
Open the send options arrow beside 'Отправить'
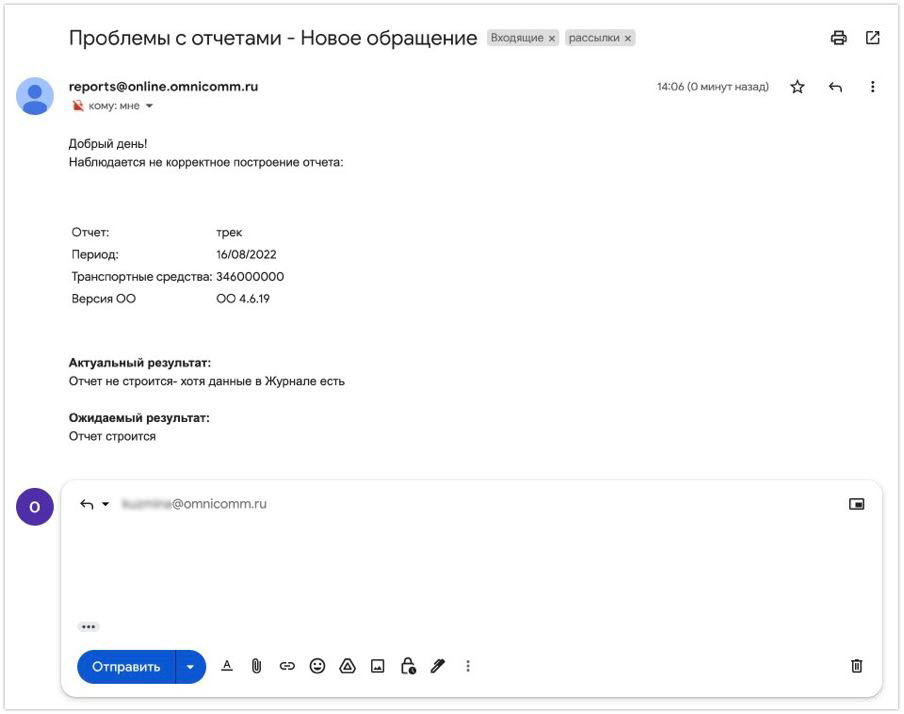point(190,667)
